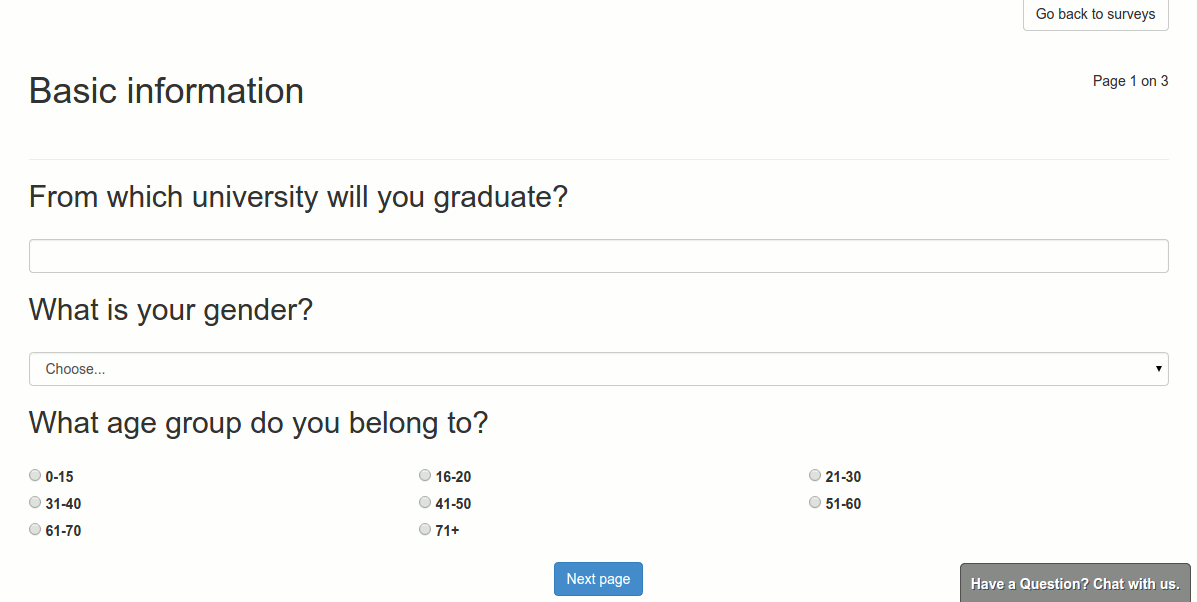
Task: Focus the university name text field
Action: pos(598,256)
